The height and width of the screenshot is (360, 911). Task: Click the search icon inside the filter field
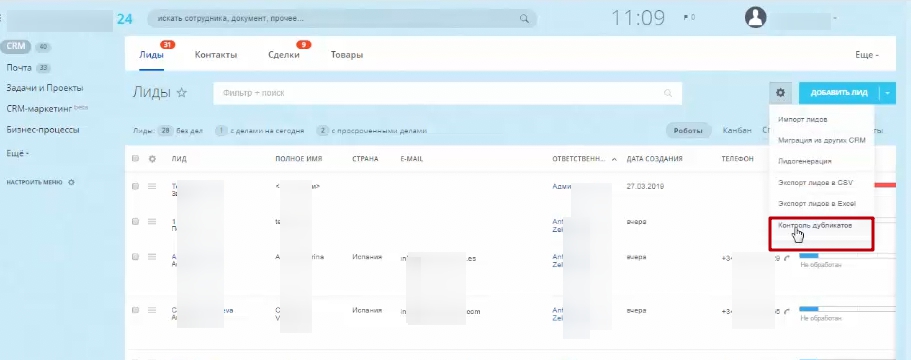click(668, 93)
